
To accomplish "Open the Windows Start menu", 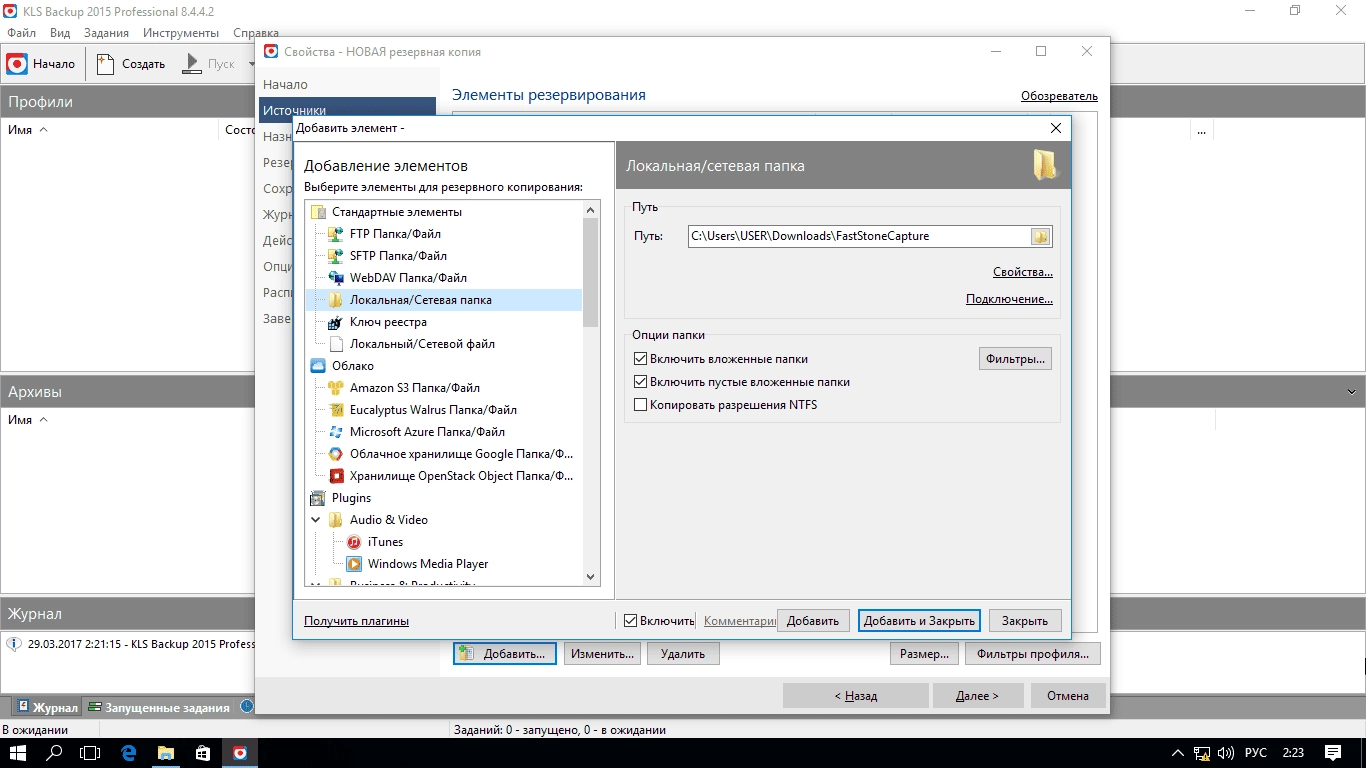I will tap(18, 752).
